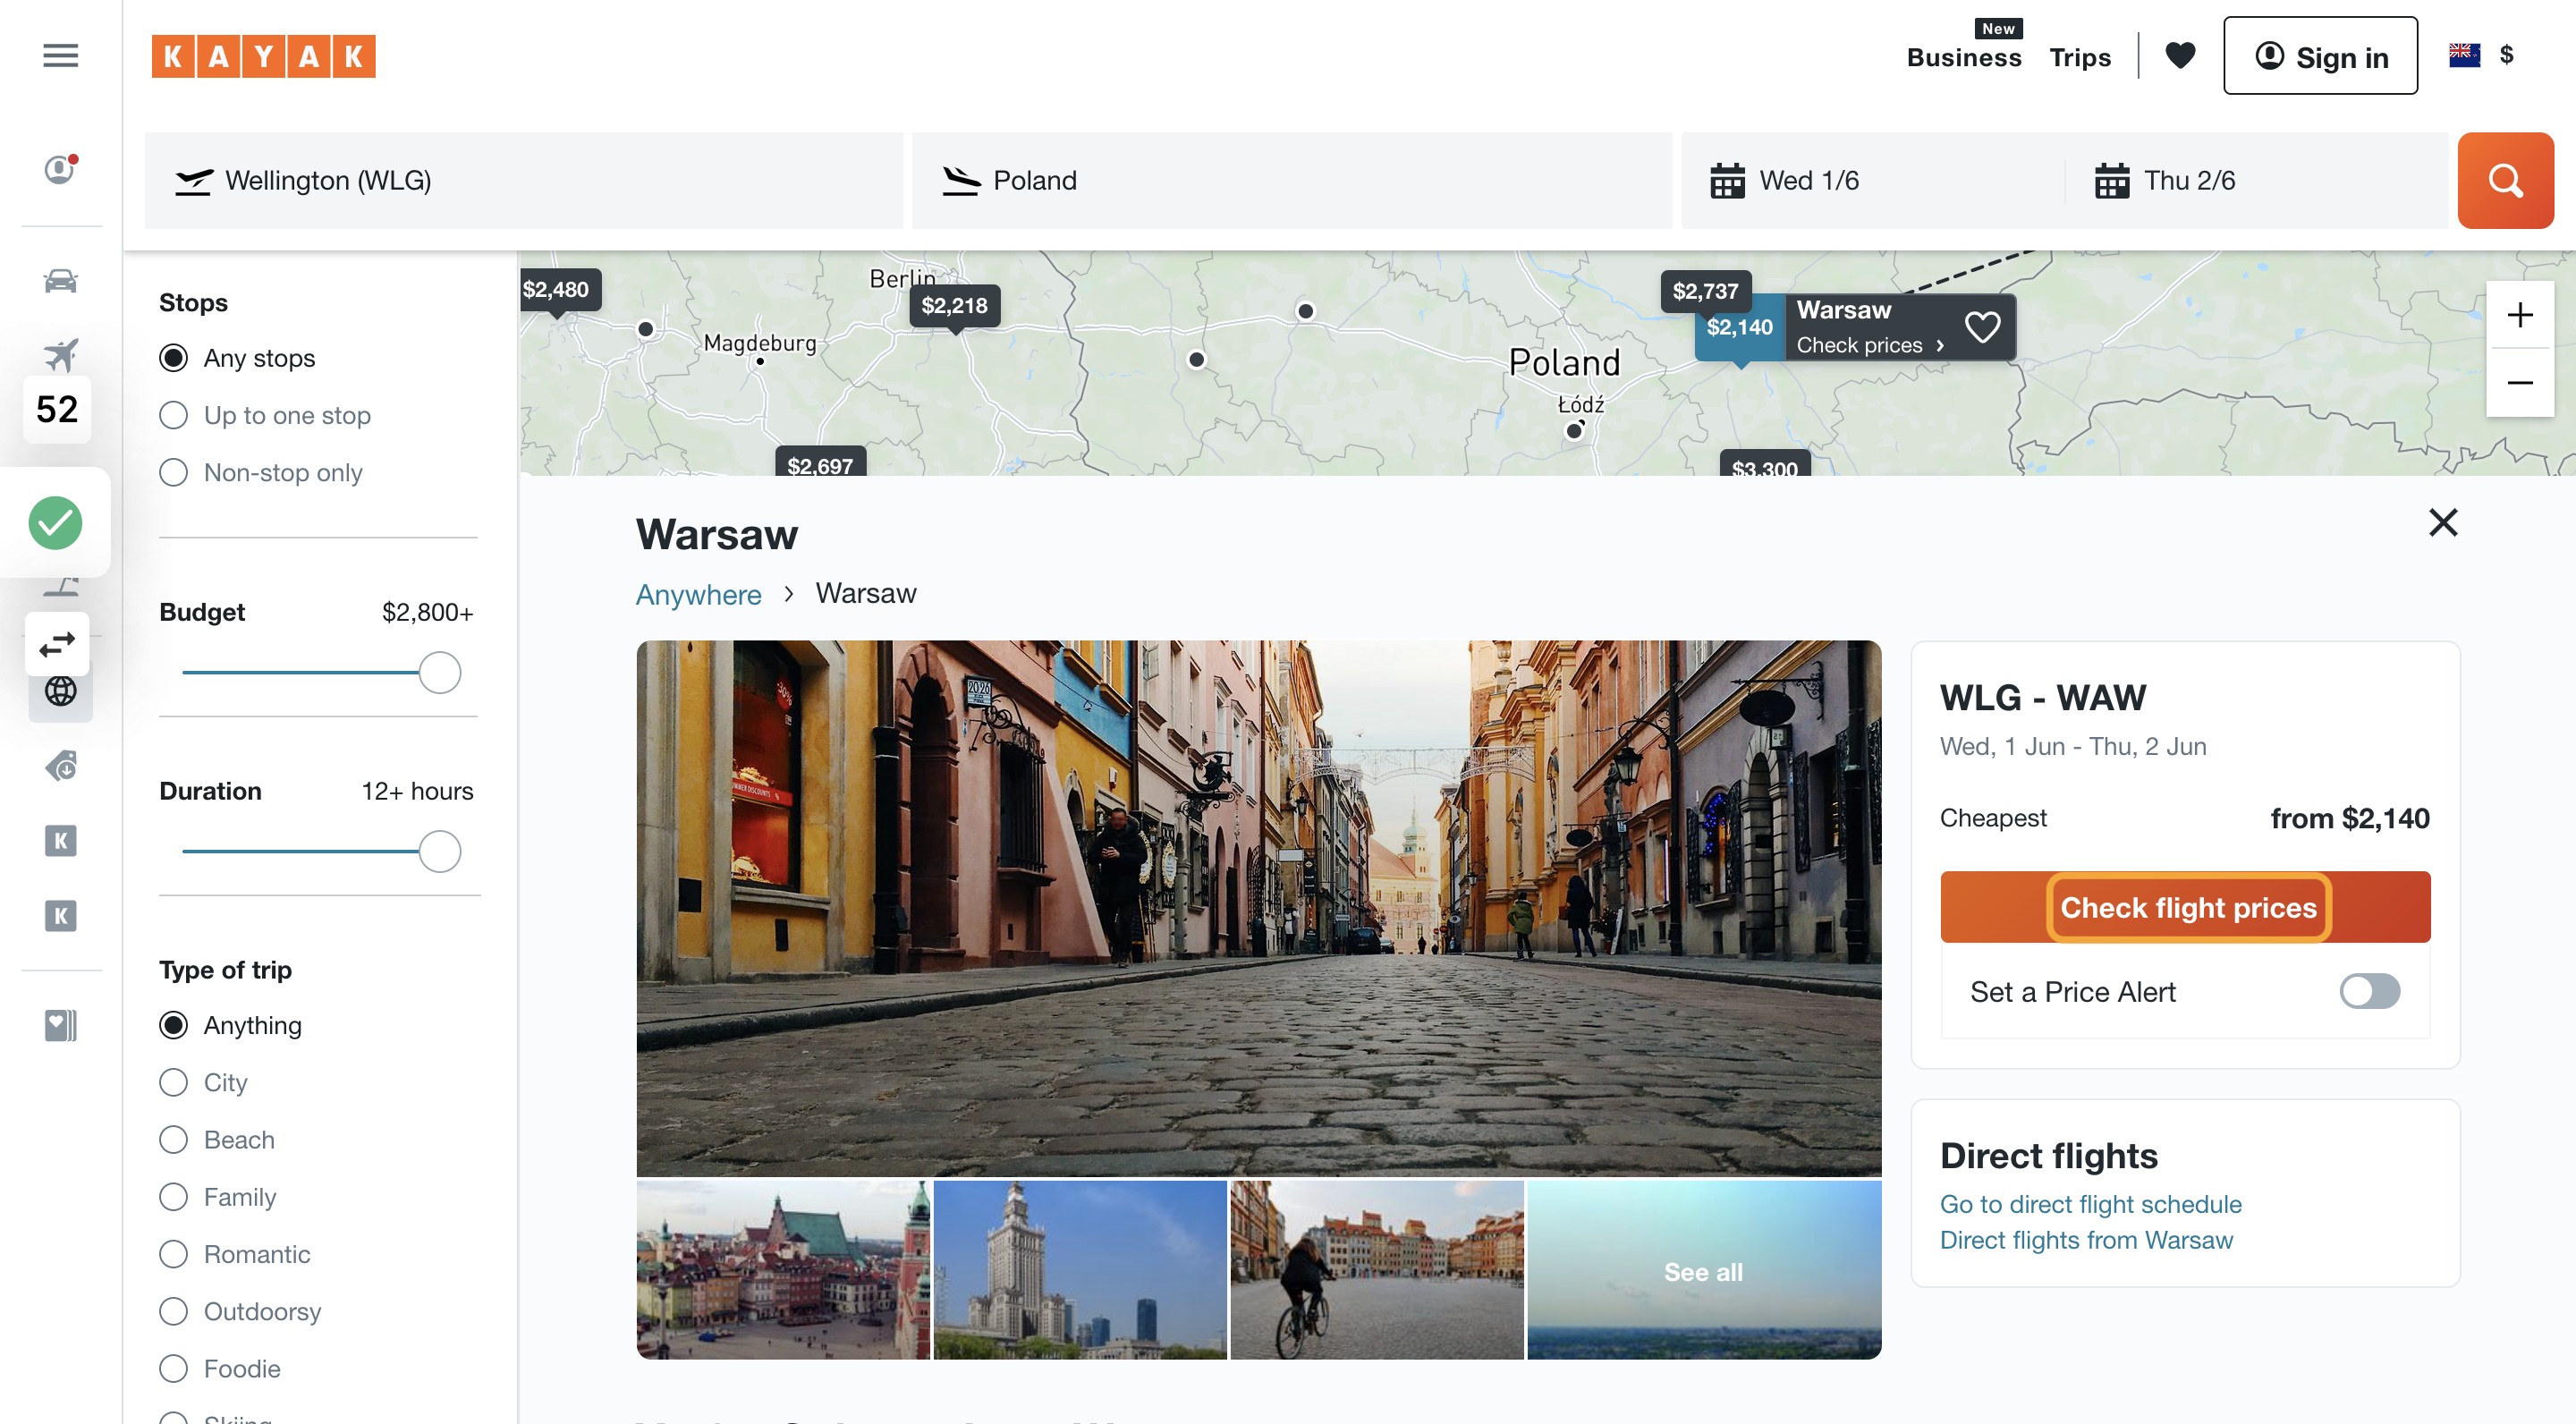Screen dimensions: 2576x1424
Task: Click the $2,218 Berlin map price marker
Action: (x=954, y=305)
